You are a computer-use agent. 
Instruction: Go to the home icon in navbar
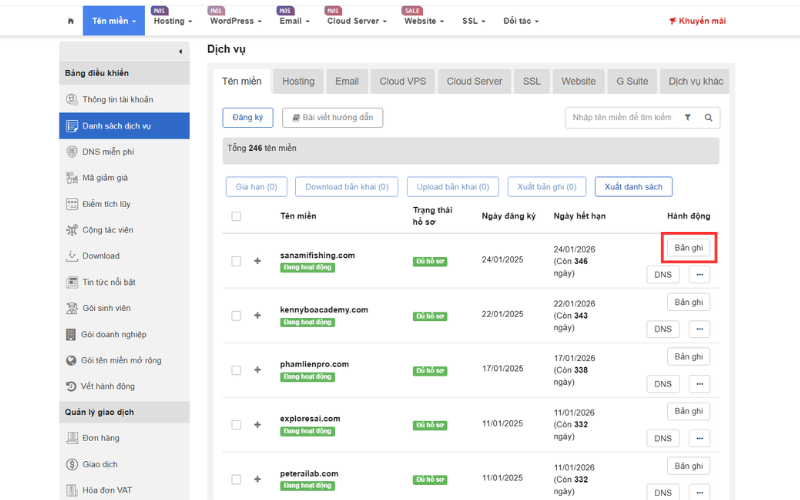click(70, 21)
